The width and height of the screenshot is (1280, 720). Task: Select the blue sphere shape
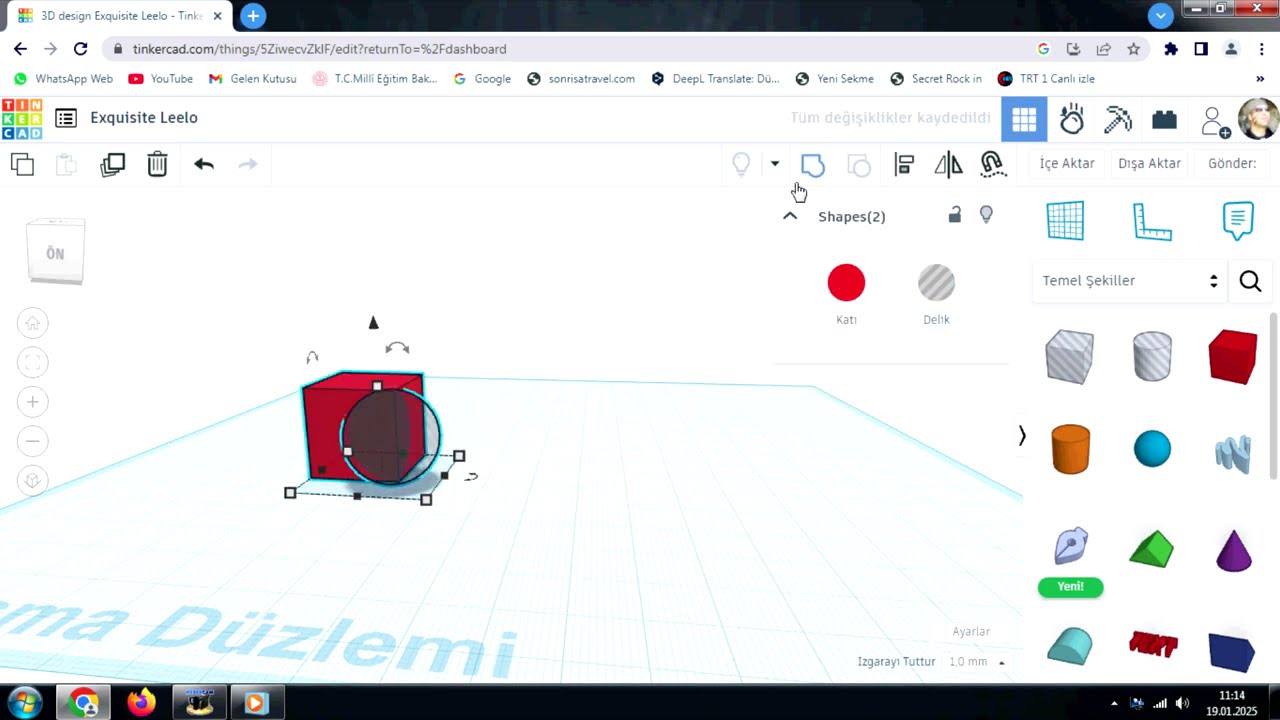(1152, 449)
